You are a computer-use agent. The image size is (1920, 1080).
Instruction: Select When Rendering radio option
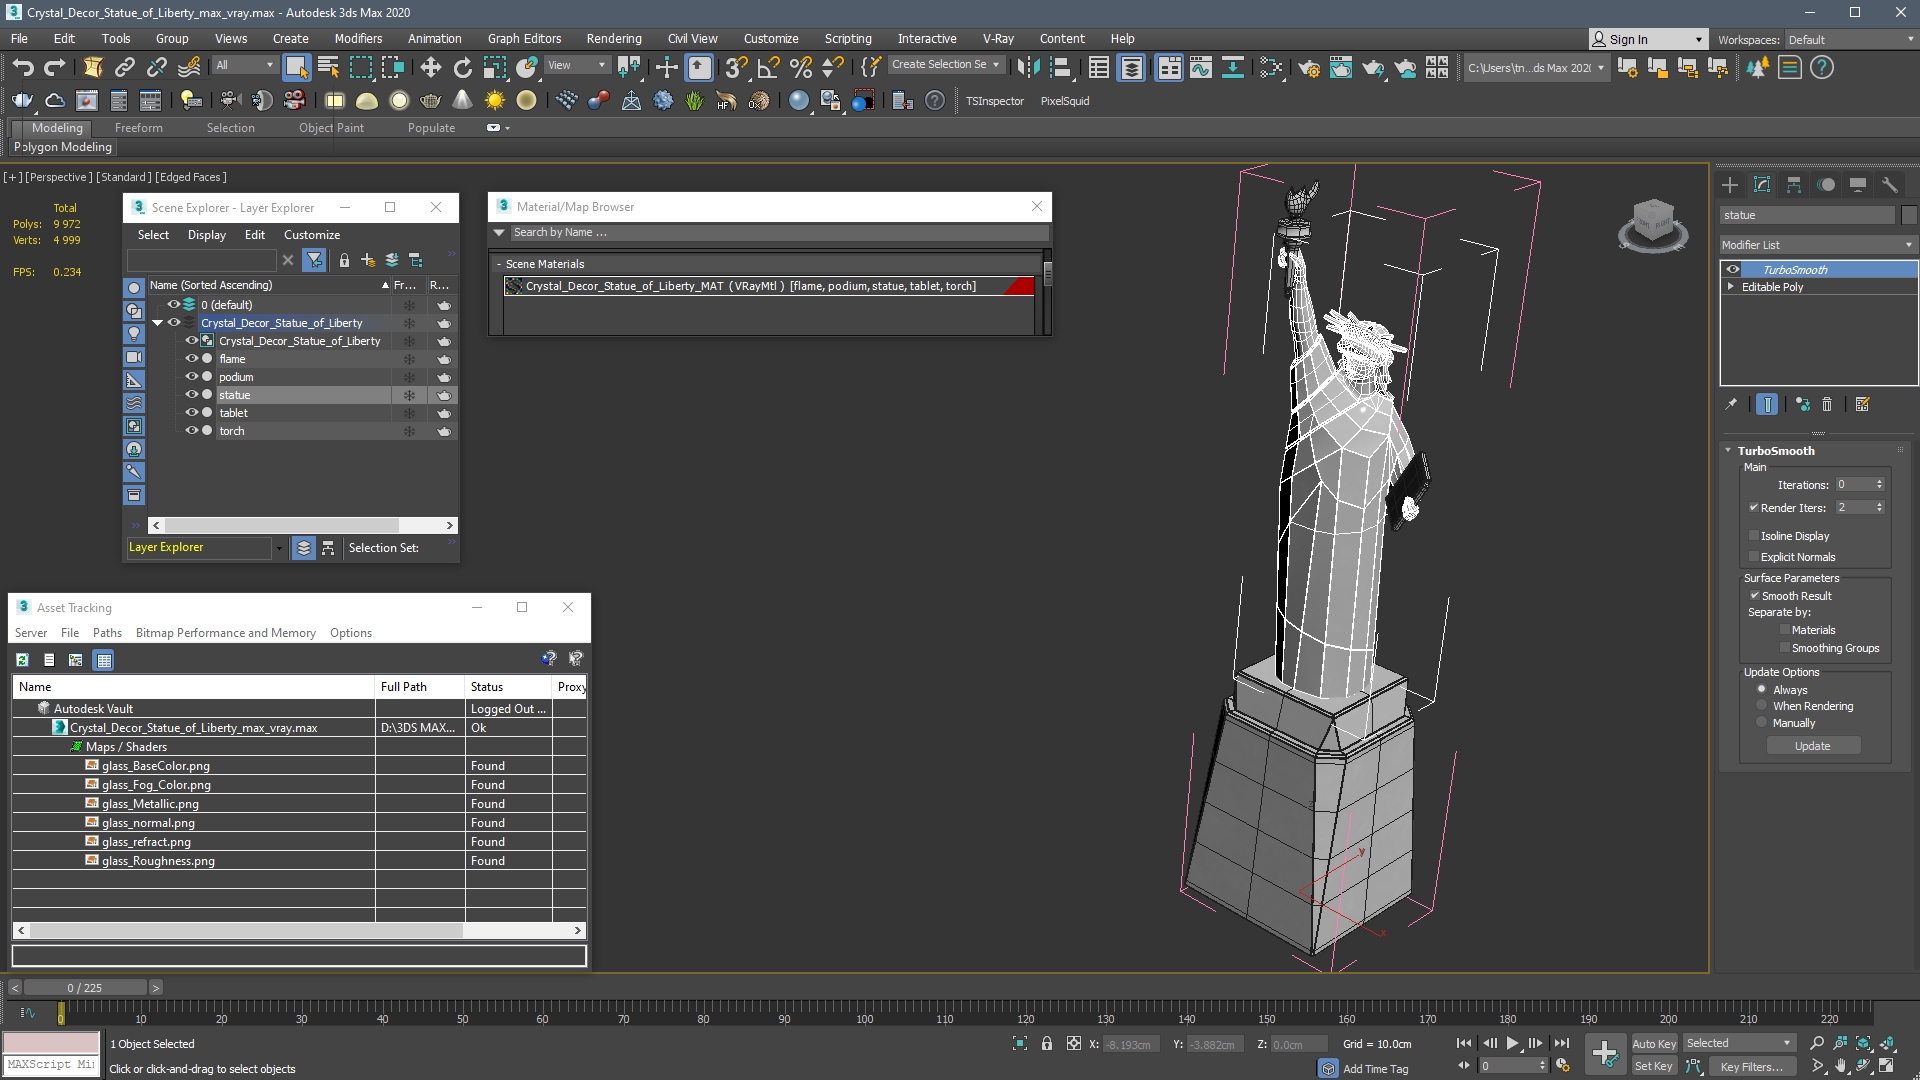pos(1762,706)
